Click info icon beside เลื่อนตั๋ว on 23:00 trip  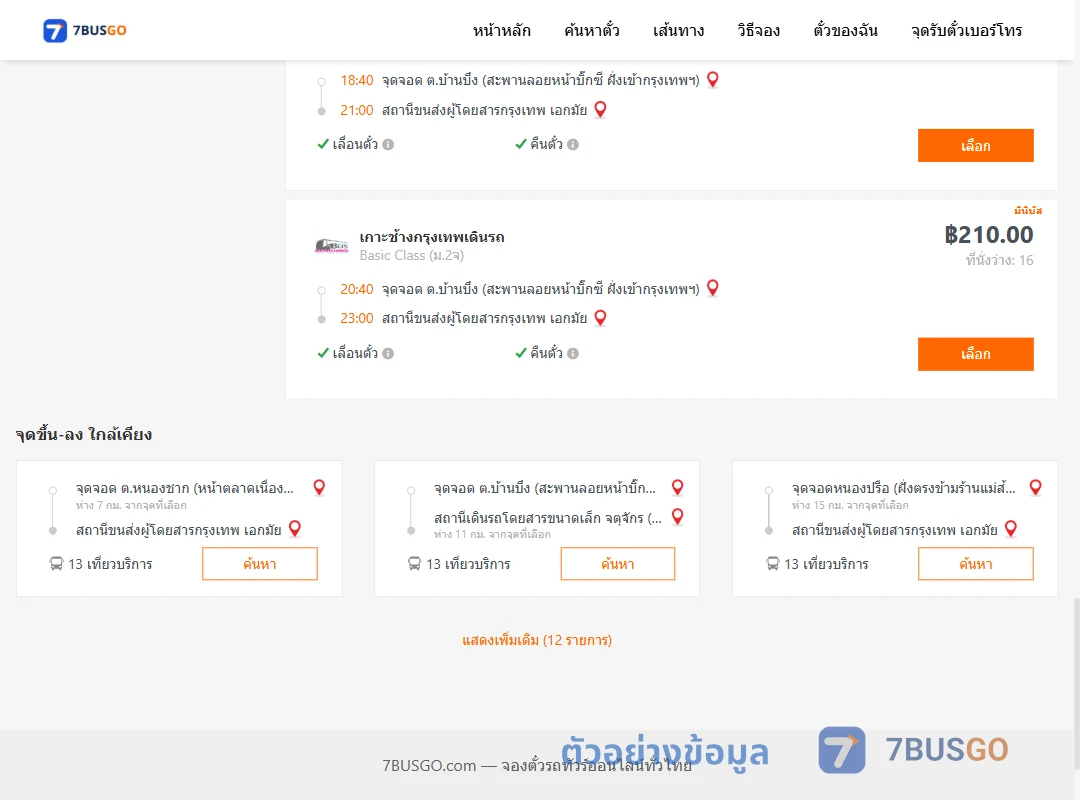388,353
